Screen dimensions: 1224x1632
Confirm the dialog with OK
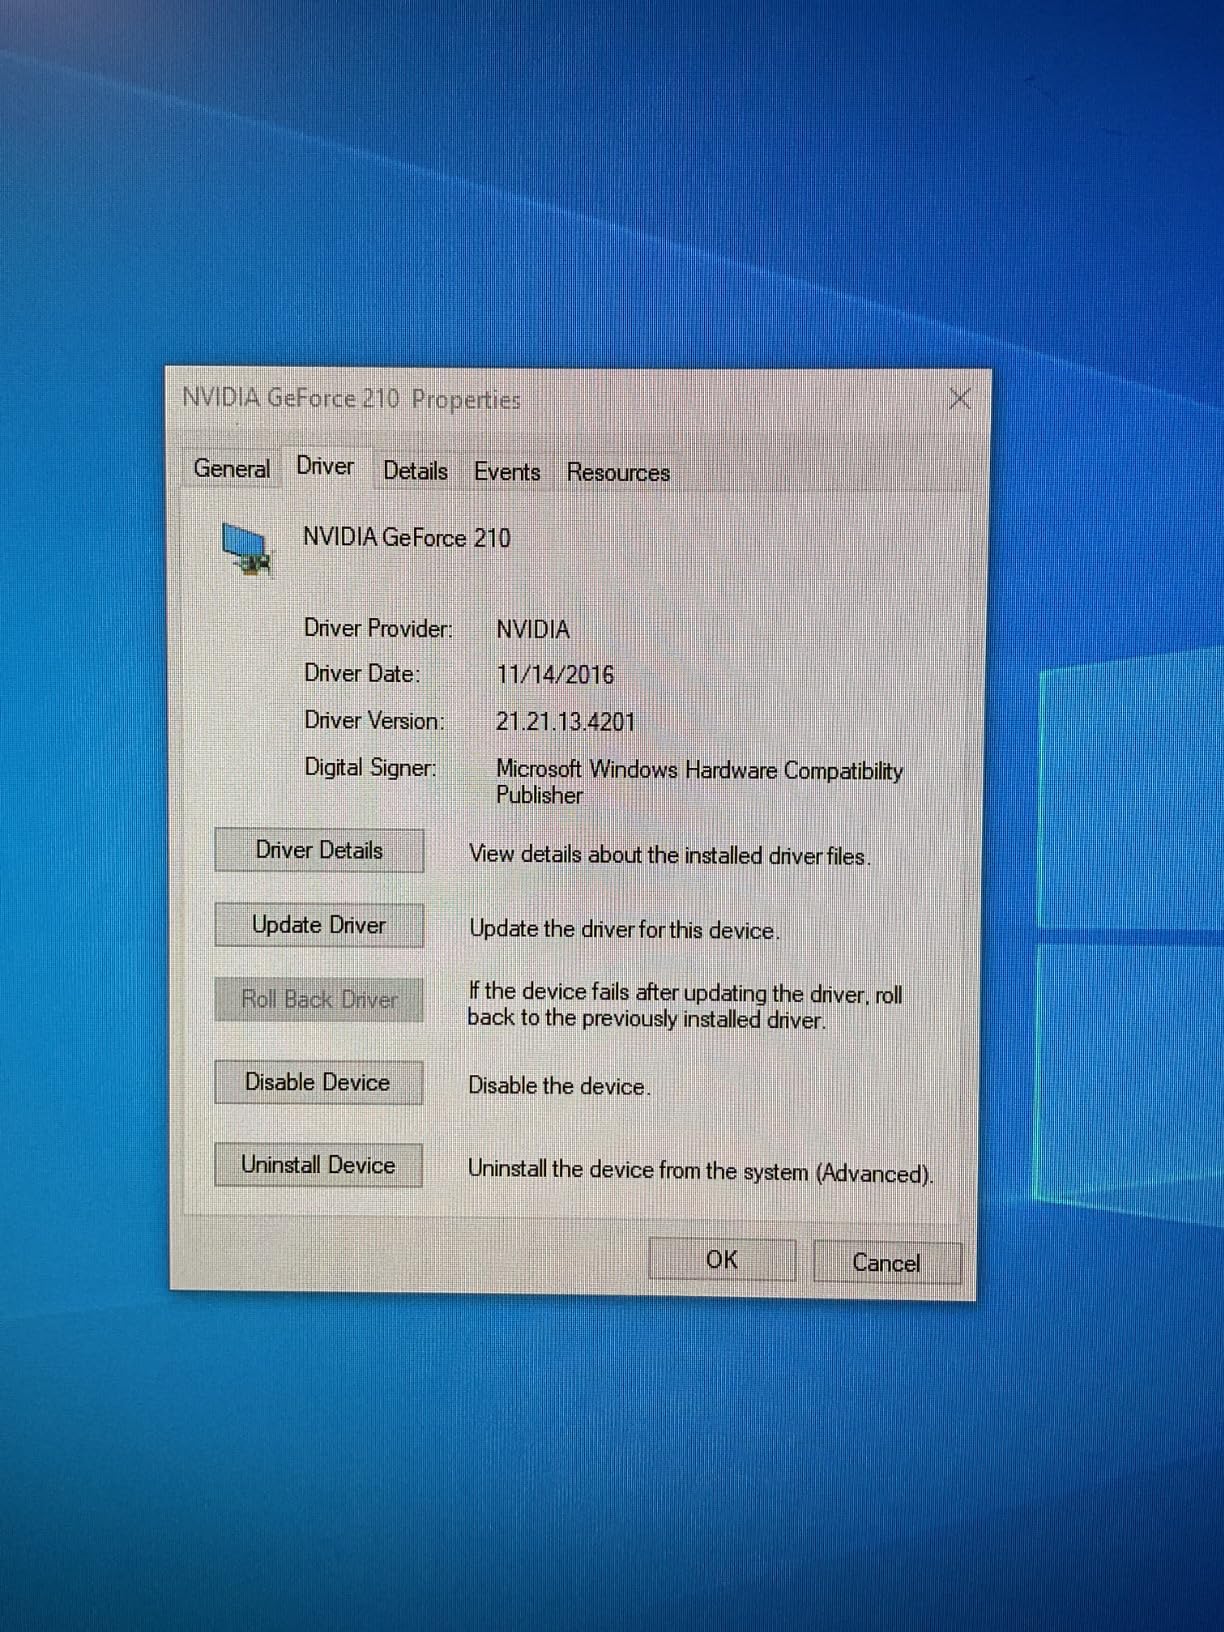[x=722, y=1260]
